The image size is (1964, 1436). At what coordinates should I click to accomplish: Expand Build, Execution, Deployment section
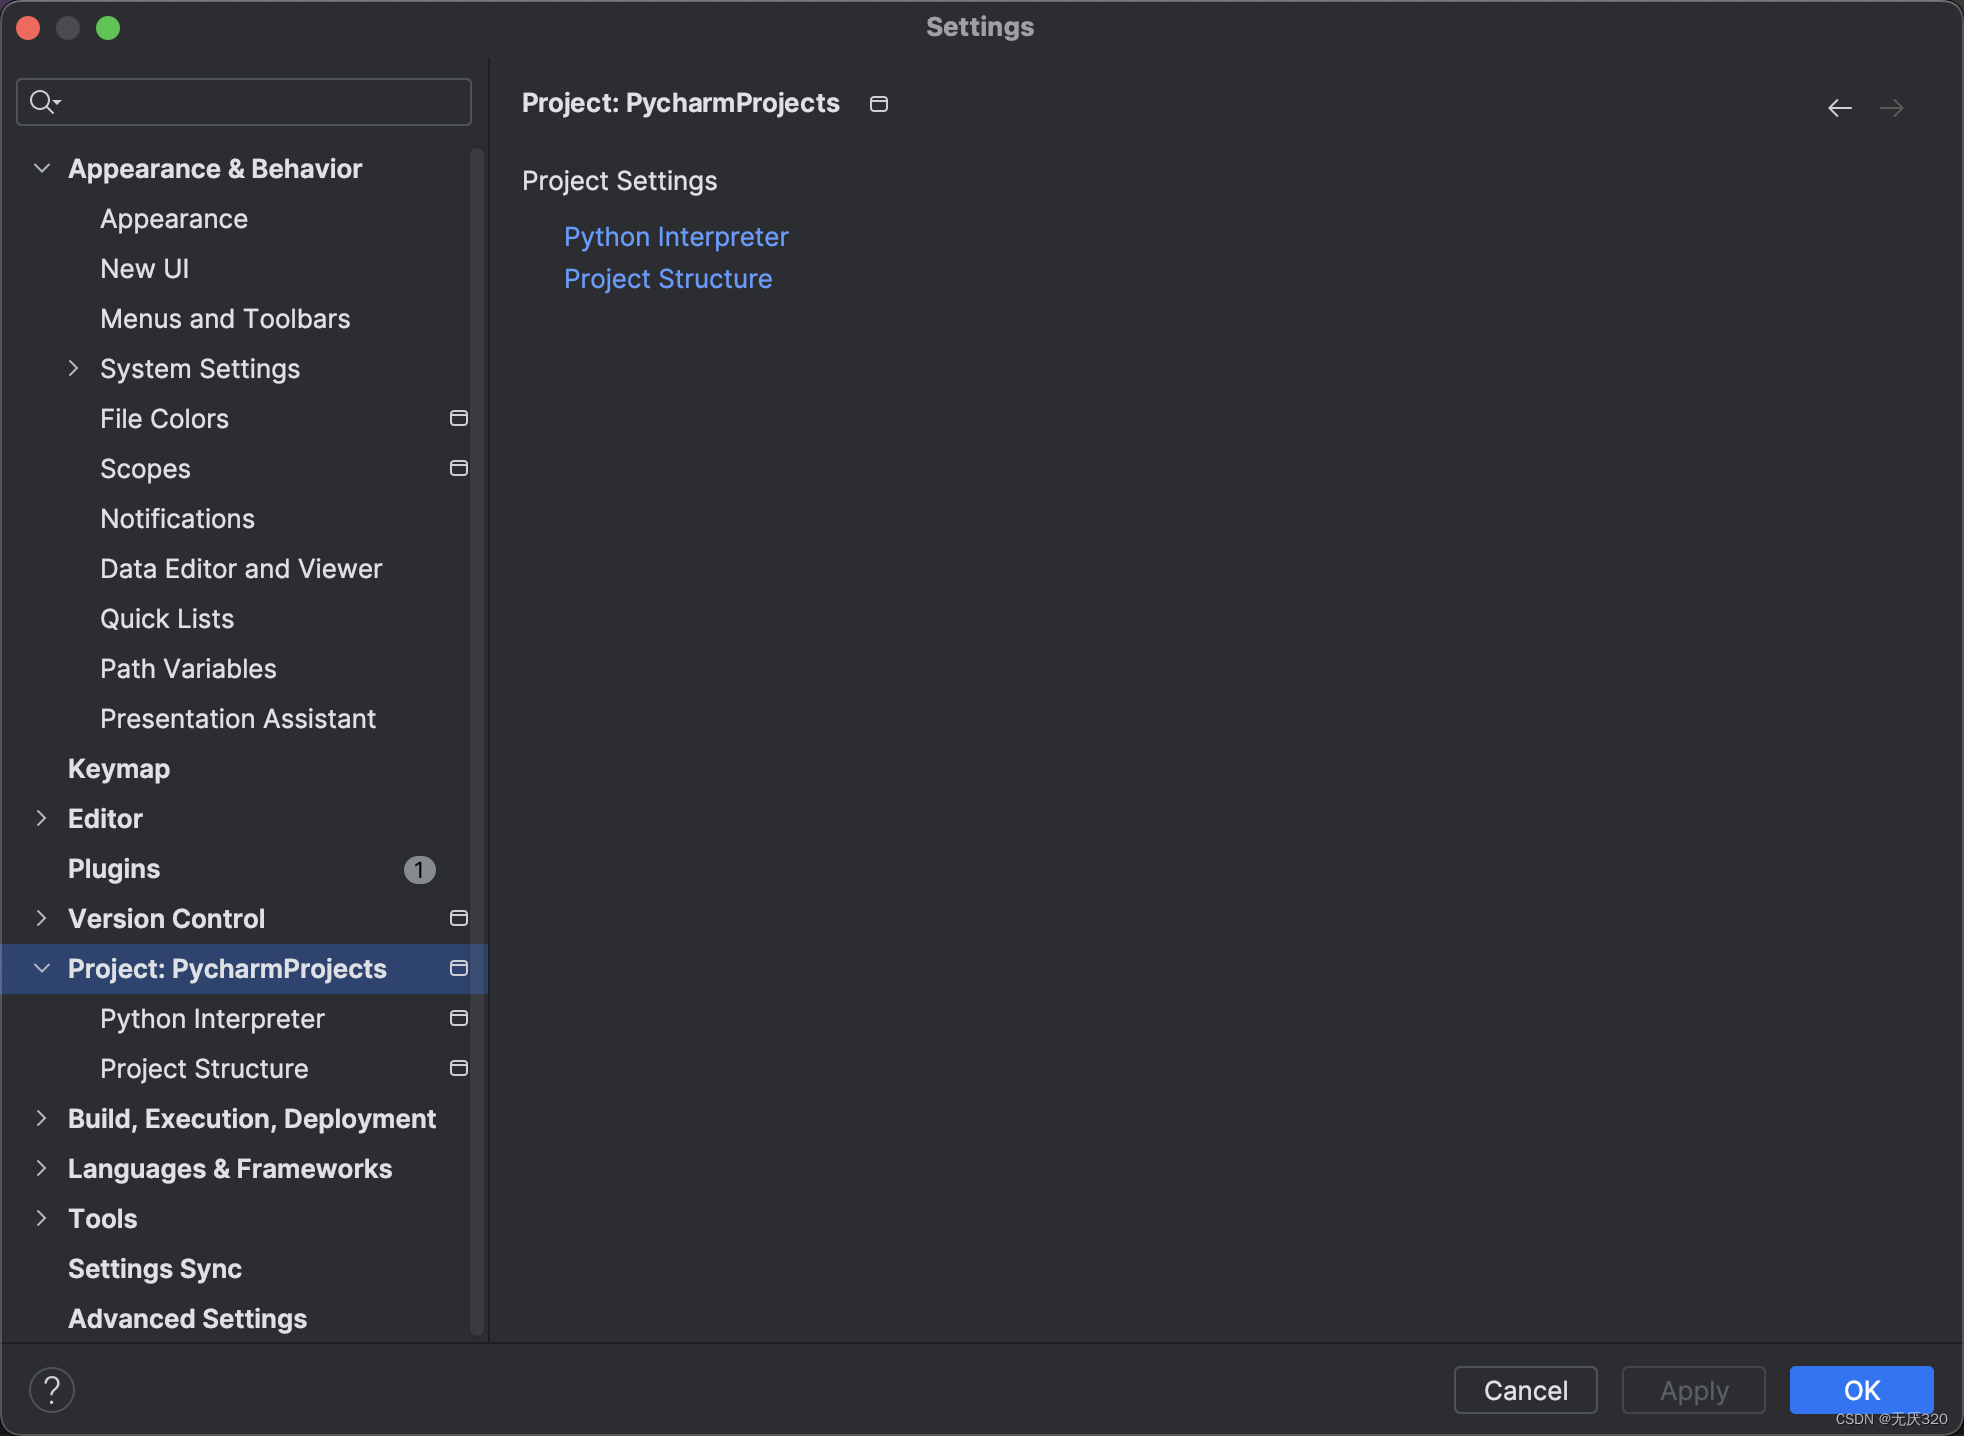[41, 1118]
